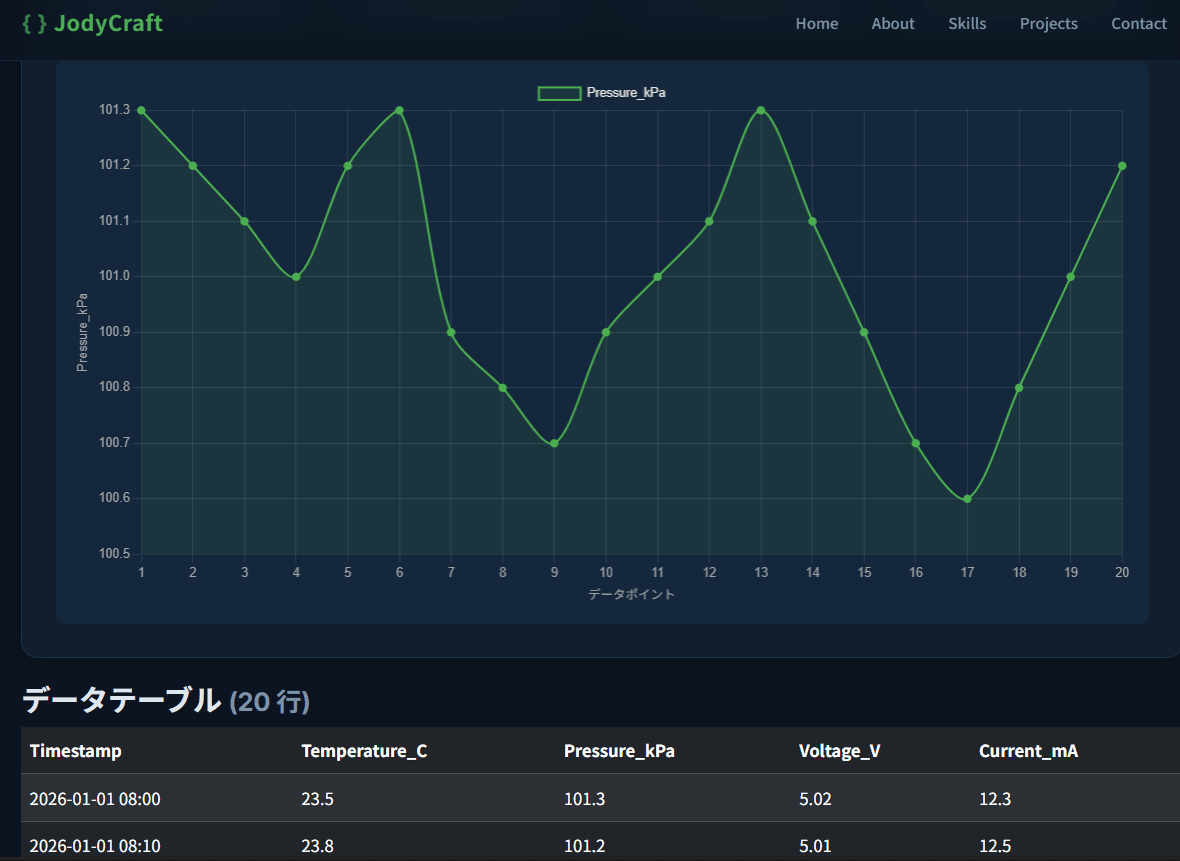Click the chart point at x=11
This screenshot has height=861, width=1180.
[658, 277]
